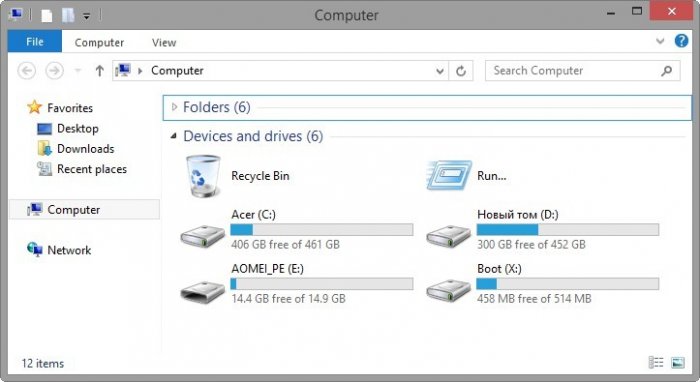Select the Acer (C:) drive icon

click(x=203, y=236)
